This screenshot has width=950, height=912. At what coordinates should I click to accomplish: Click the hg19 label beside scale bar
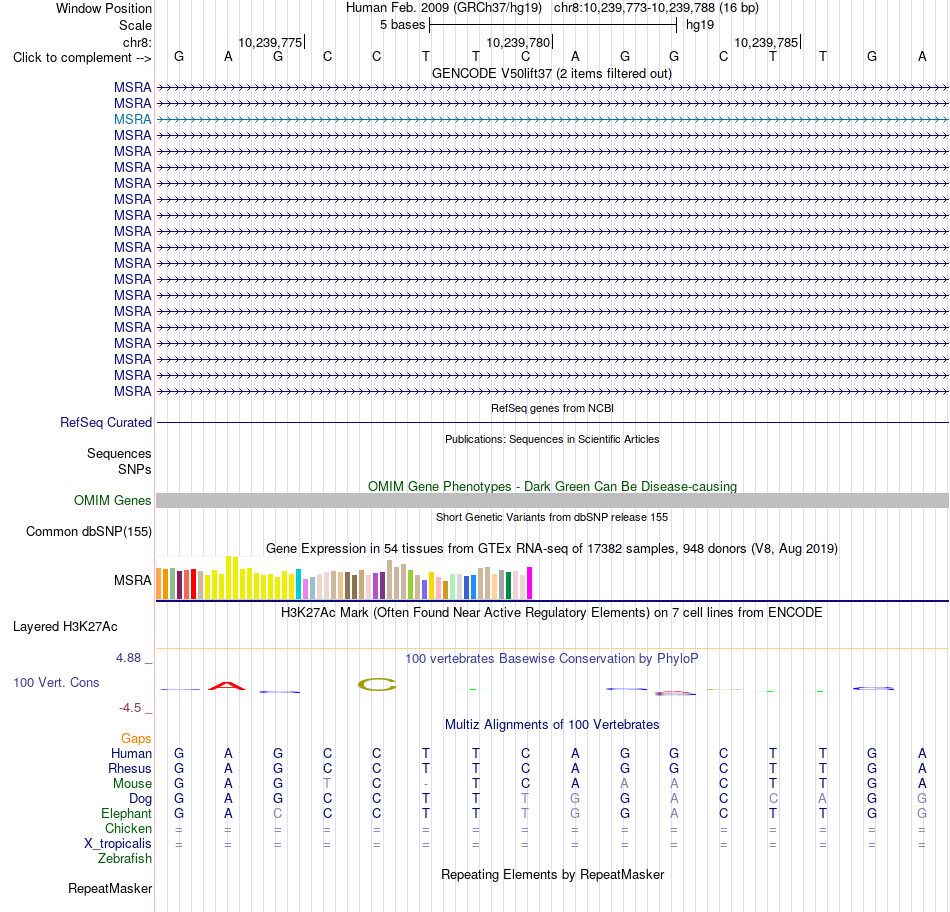[x=700, y=25]
